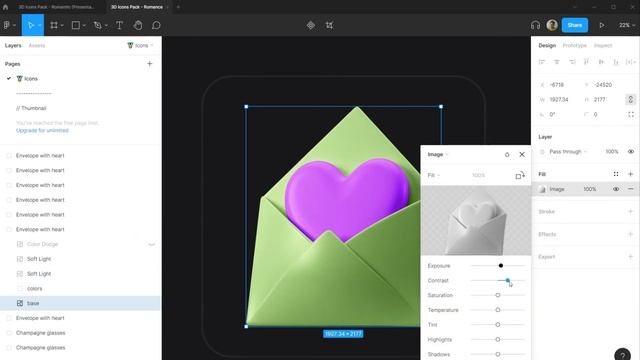Go to Figma home icon

click(5, 7)
